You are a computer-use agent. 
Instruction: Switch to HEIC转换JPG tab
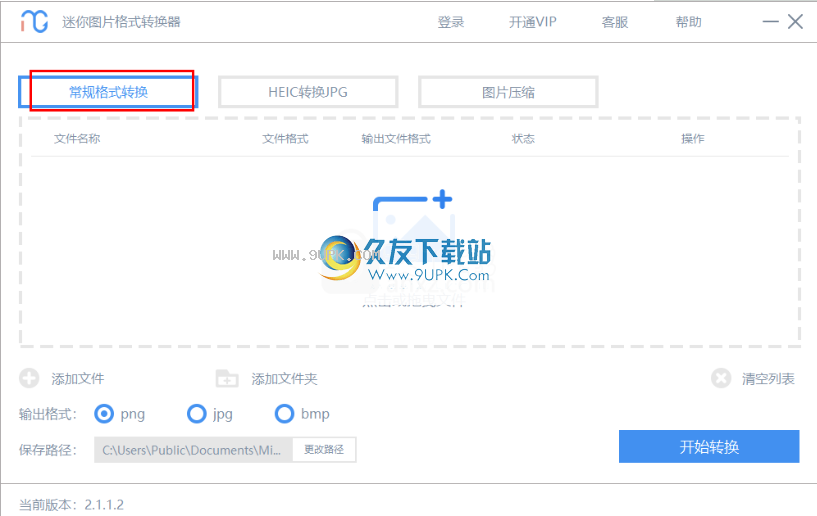click(308, 92)
